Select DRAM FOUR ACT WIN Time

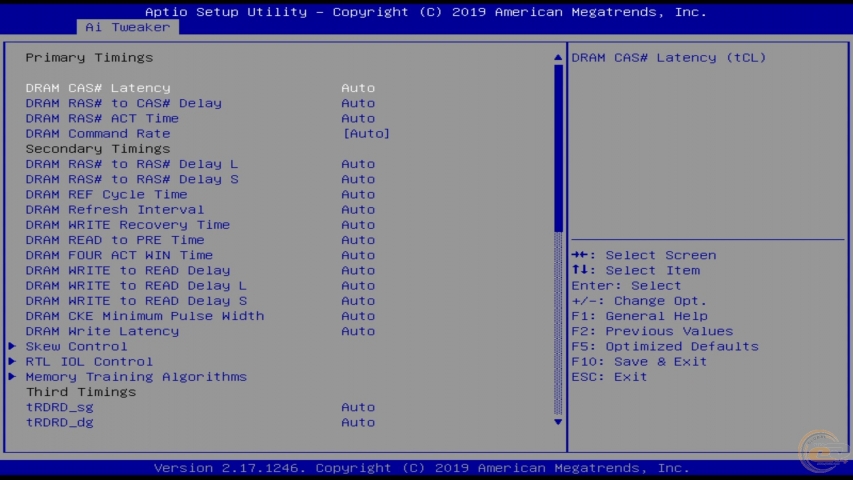pos(119,255)
